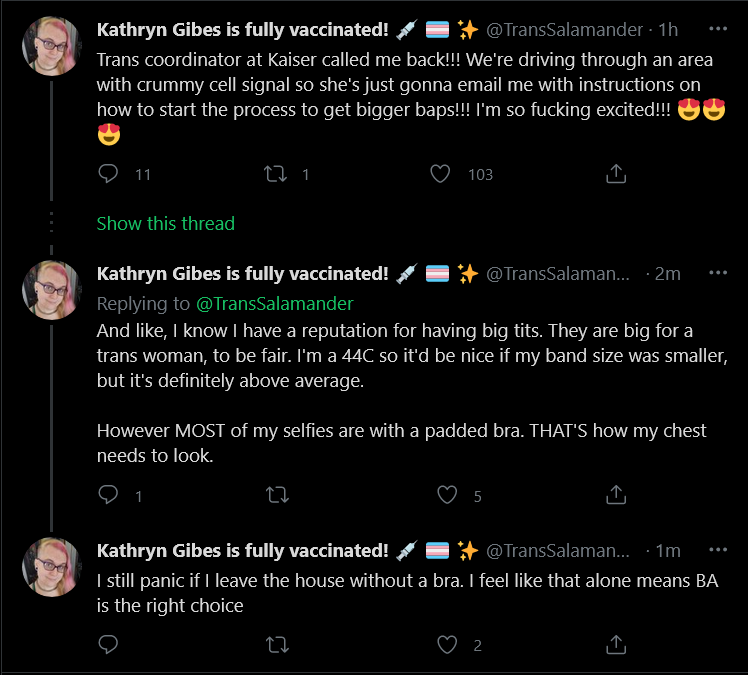Reply to the tweet about BA choice
748x675 pixels.
click(108, 644)
